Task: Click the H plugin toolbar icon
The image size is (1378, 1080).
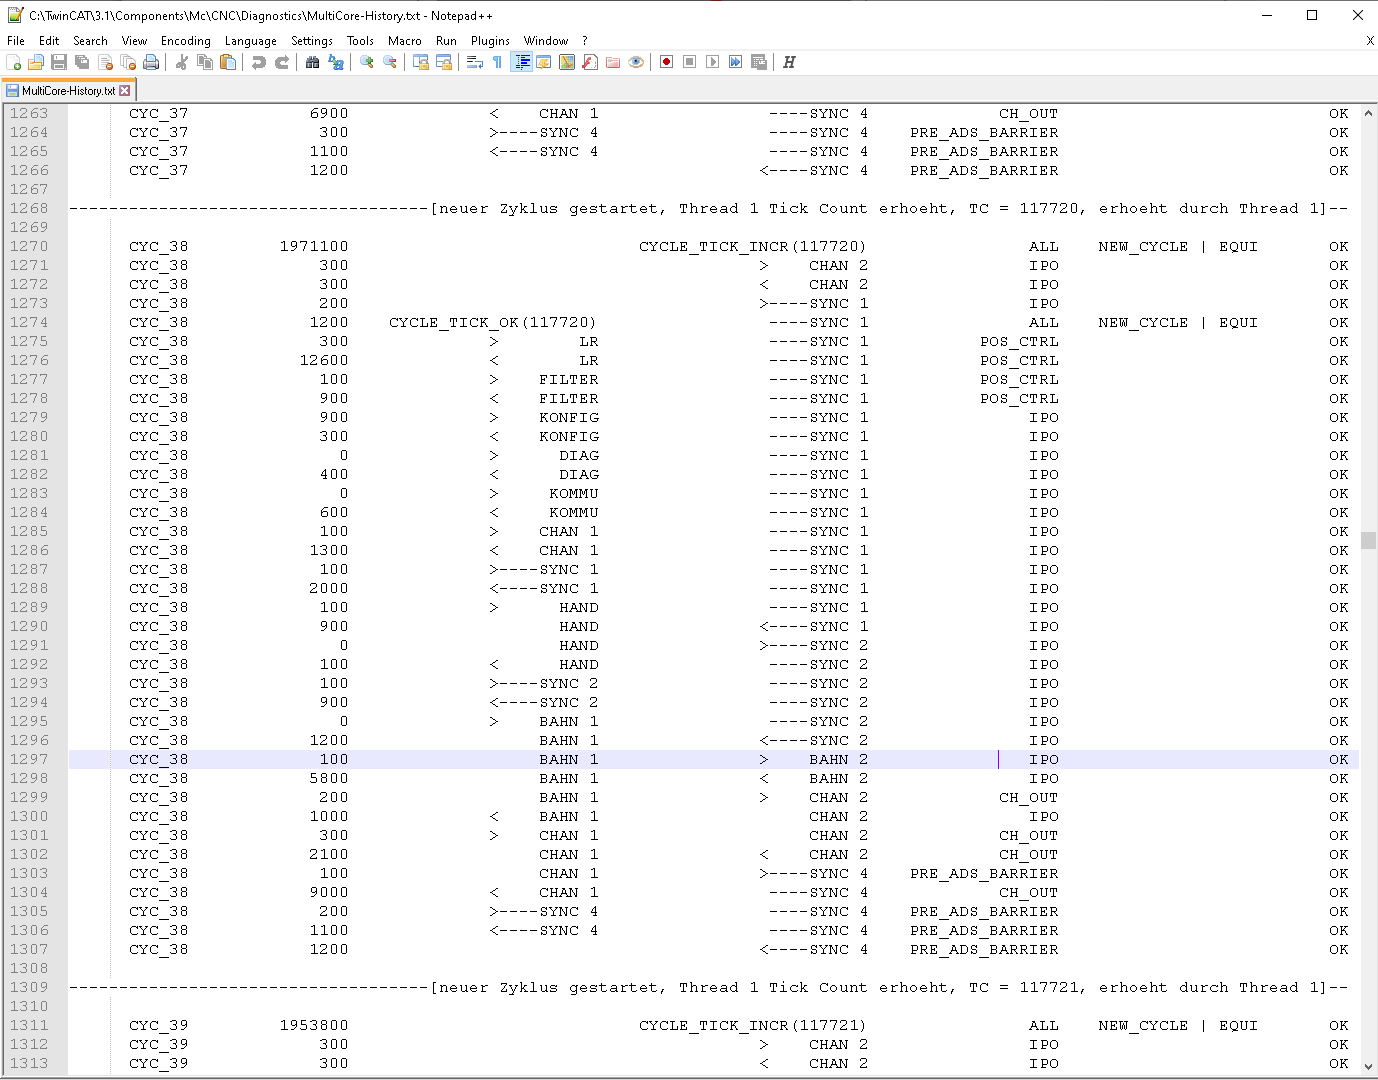Action: (x=789, y=62)
